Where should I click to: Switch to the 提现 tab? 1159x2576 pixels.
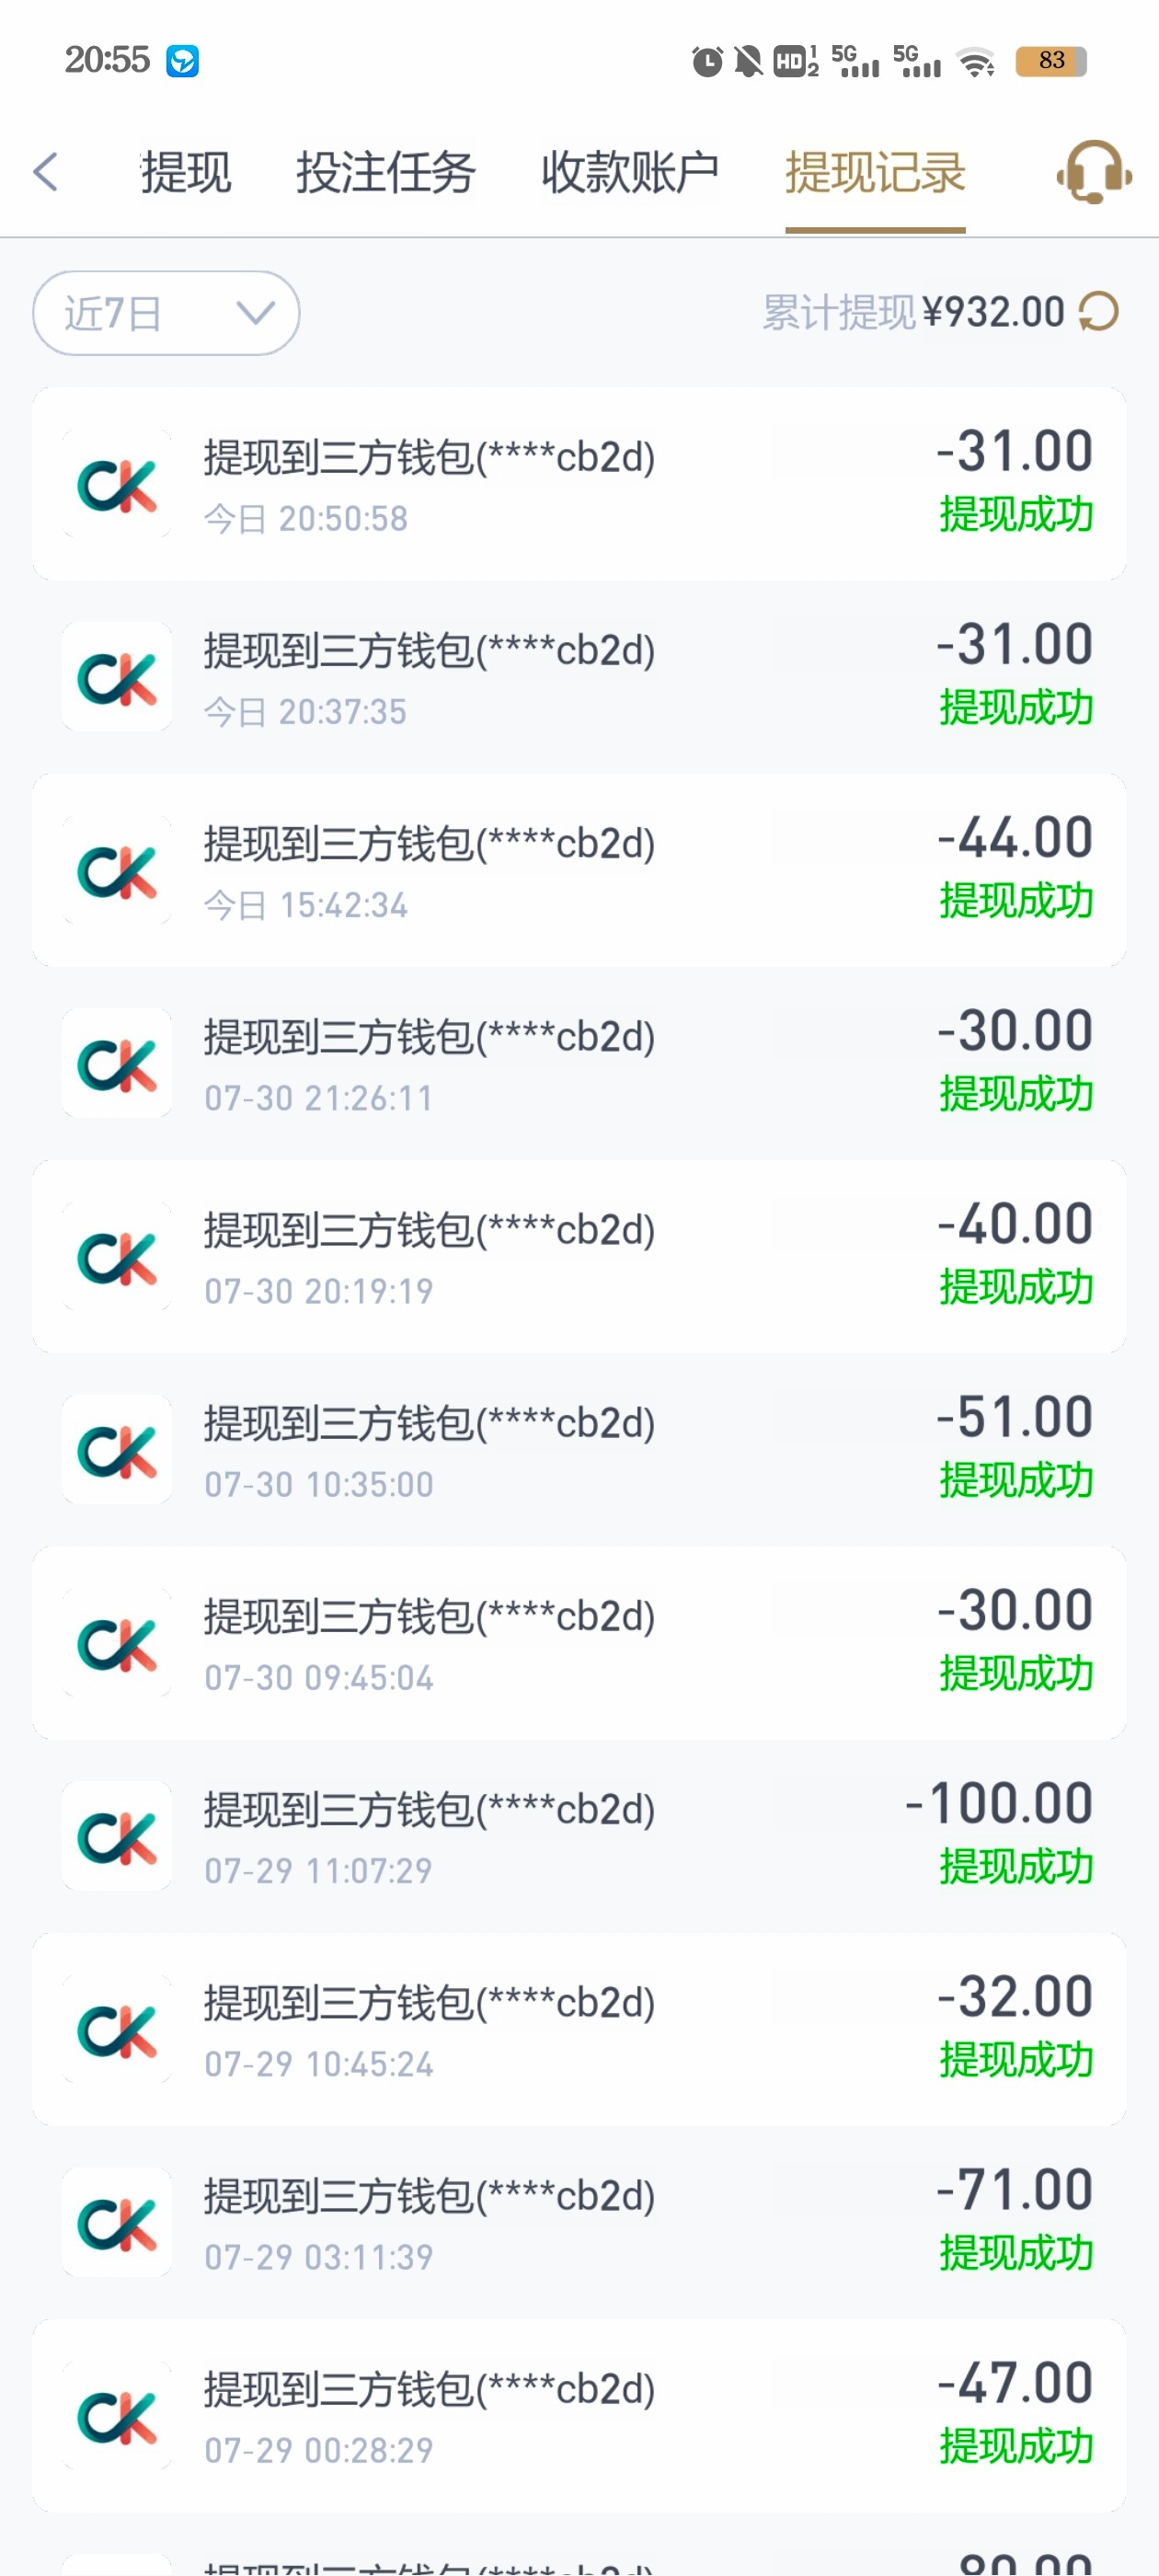coord(186,173)
